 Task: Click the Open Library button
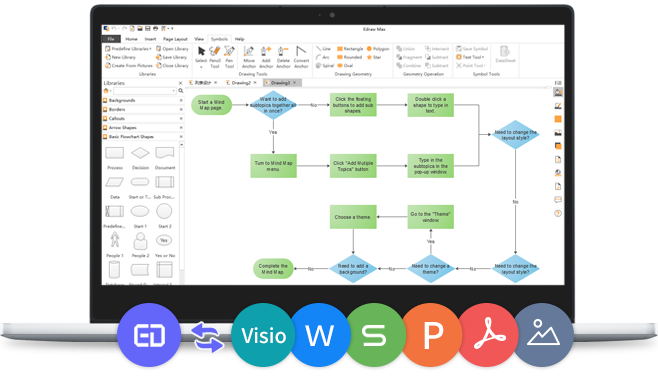click(x=172, y=49)
